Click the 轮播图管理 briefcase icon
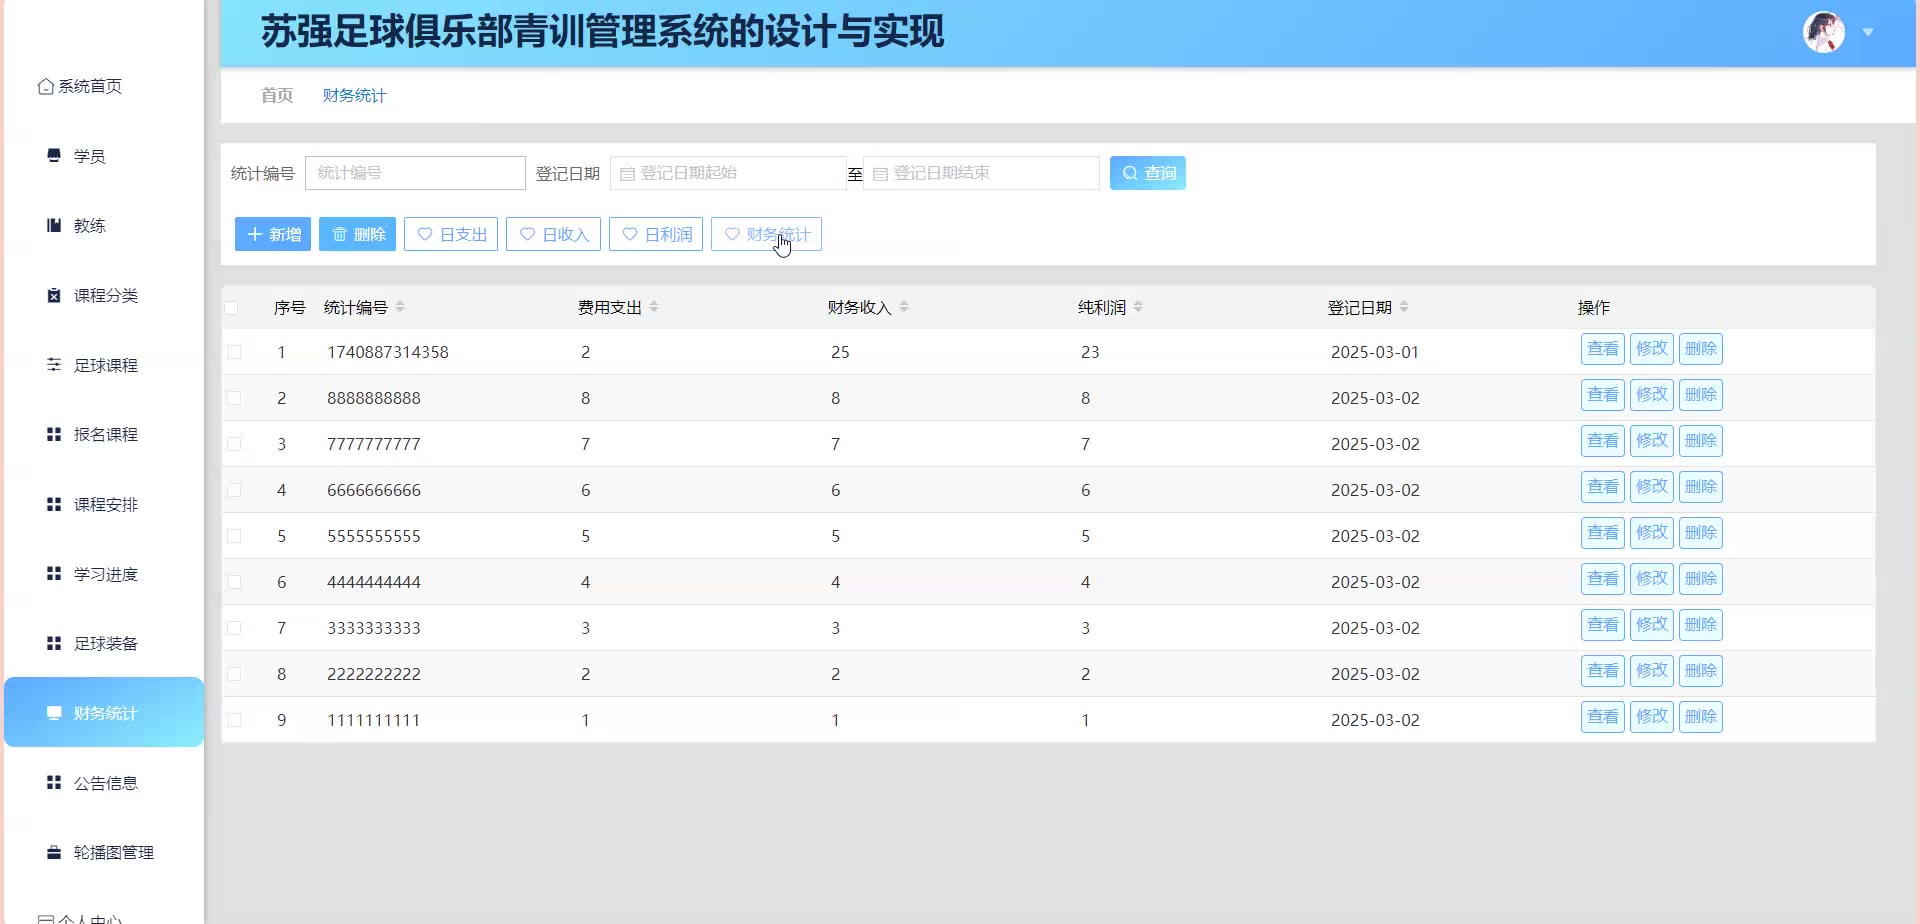 pos(54,852)
